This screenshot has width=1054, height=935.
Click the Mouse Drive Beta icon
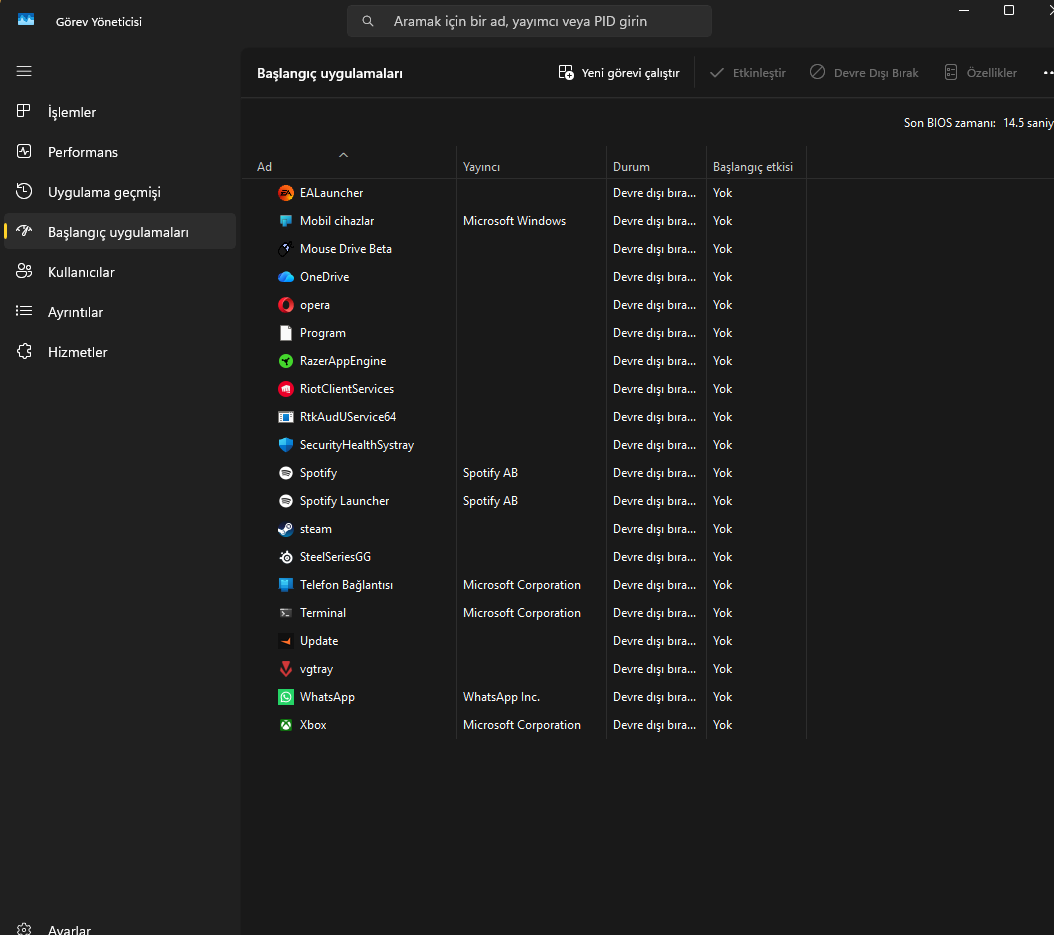(286, 249)
